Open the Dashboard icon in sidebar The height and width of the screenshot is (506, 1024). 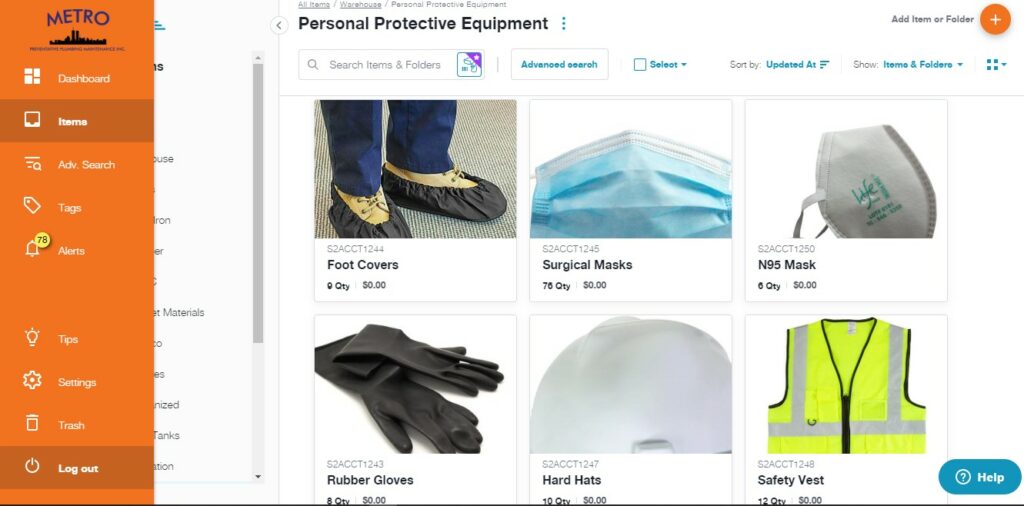[32, 76]
